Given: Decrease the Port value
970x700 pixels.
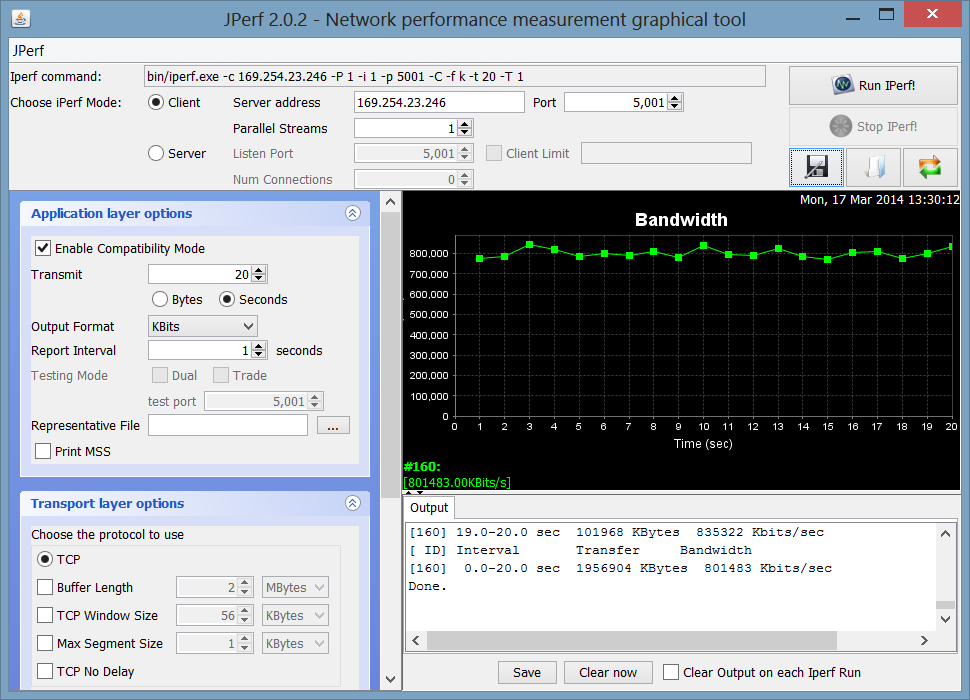Looking at the screenshot, I should click(676, 107).
